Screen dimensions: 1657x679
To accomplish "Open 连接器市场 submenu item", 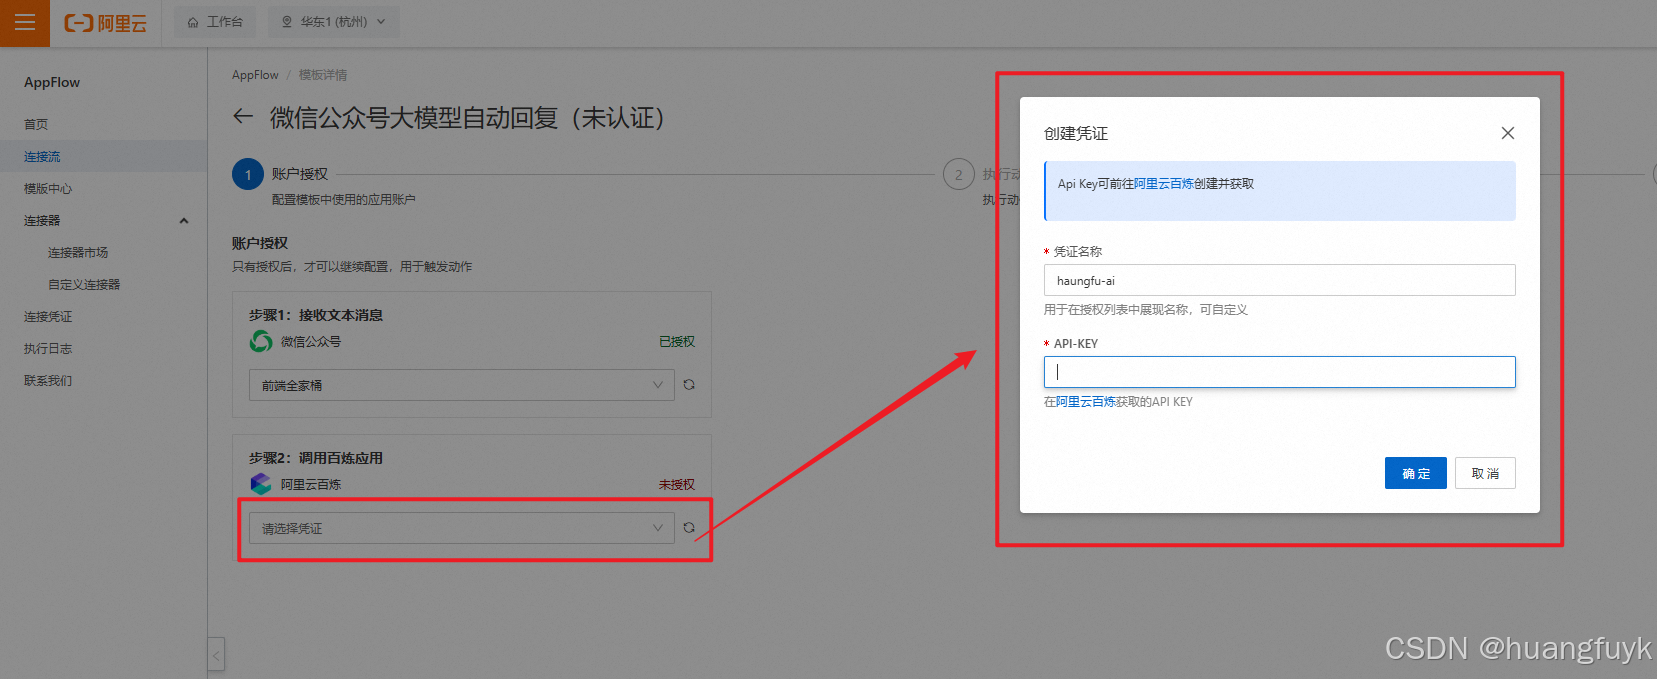I will [x=78, y=252].
